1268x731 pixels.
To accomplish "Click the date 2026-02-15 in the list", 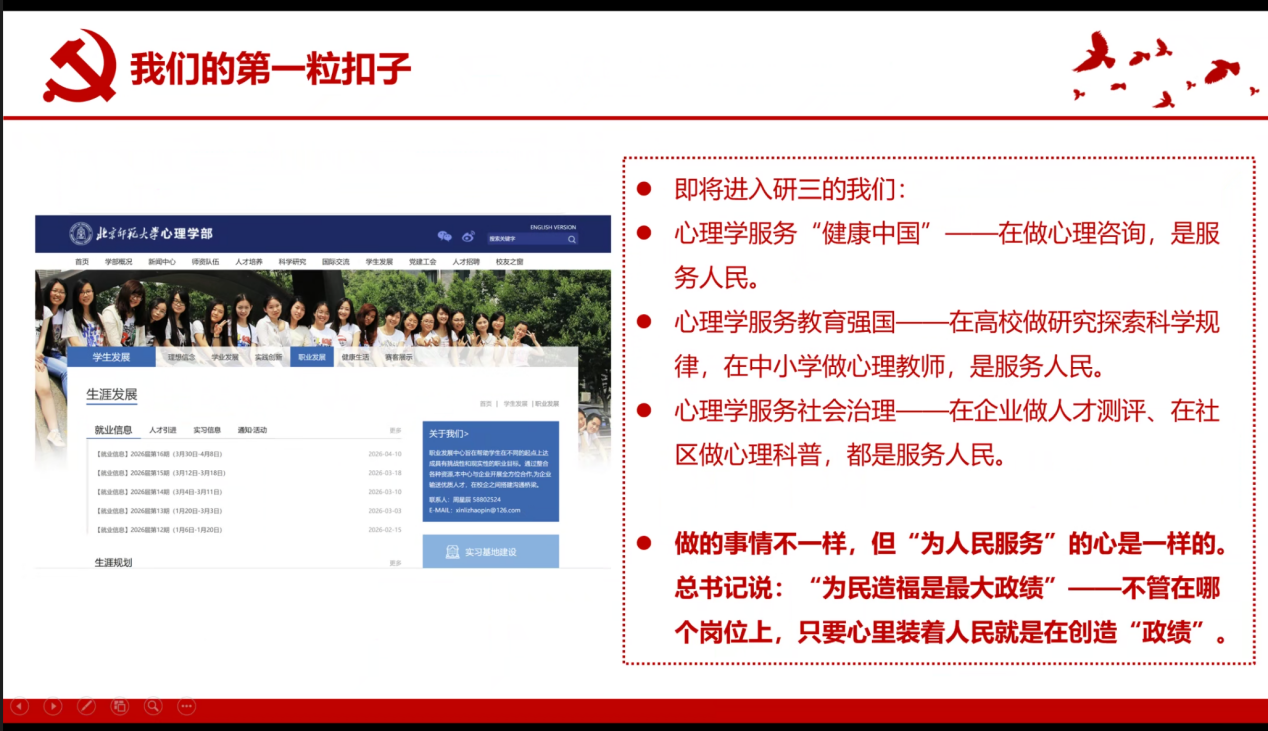I will [385, 529].
